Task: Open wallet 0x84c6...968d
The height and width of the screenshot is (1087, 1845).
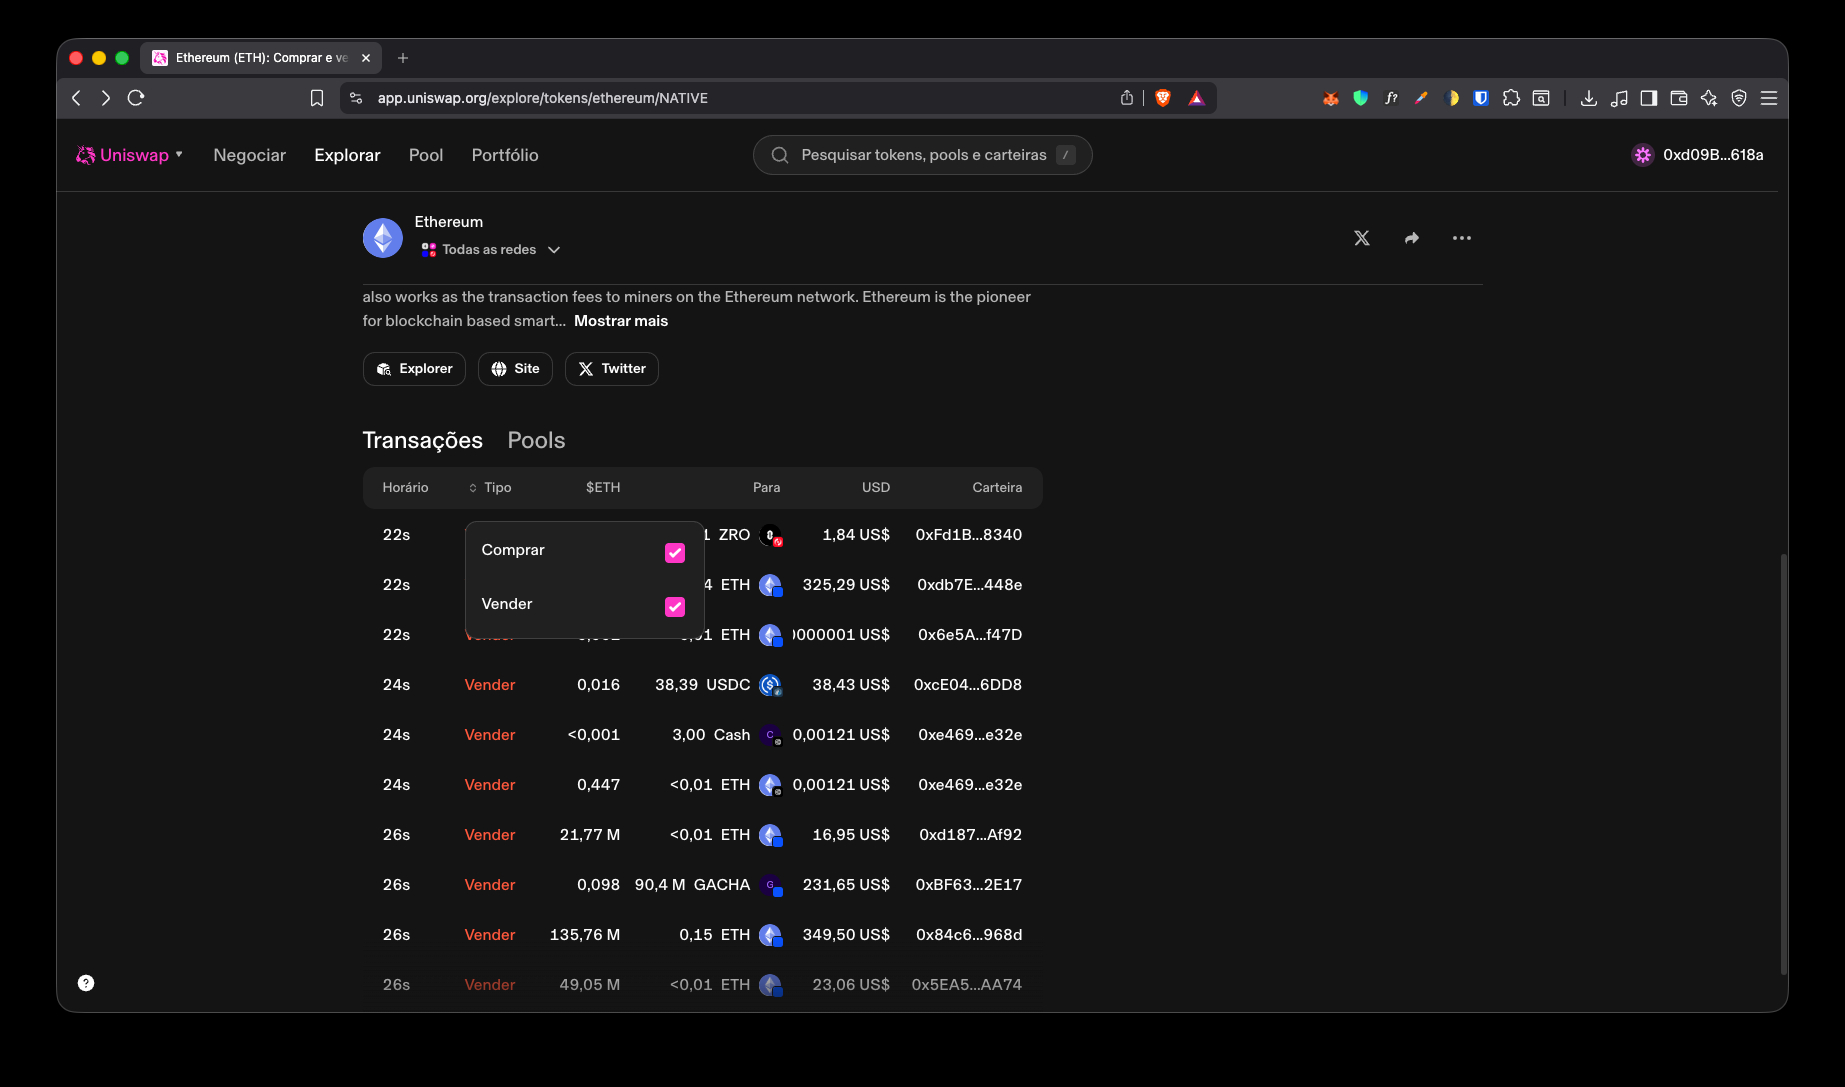Action: pyautogui.click(x=969, y=935)
